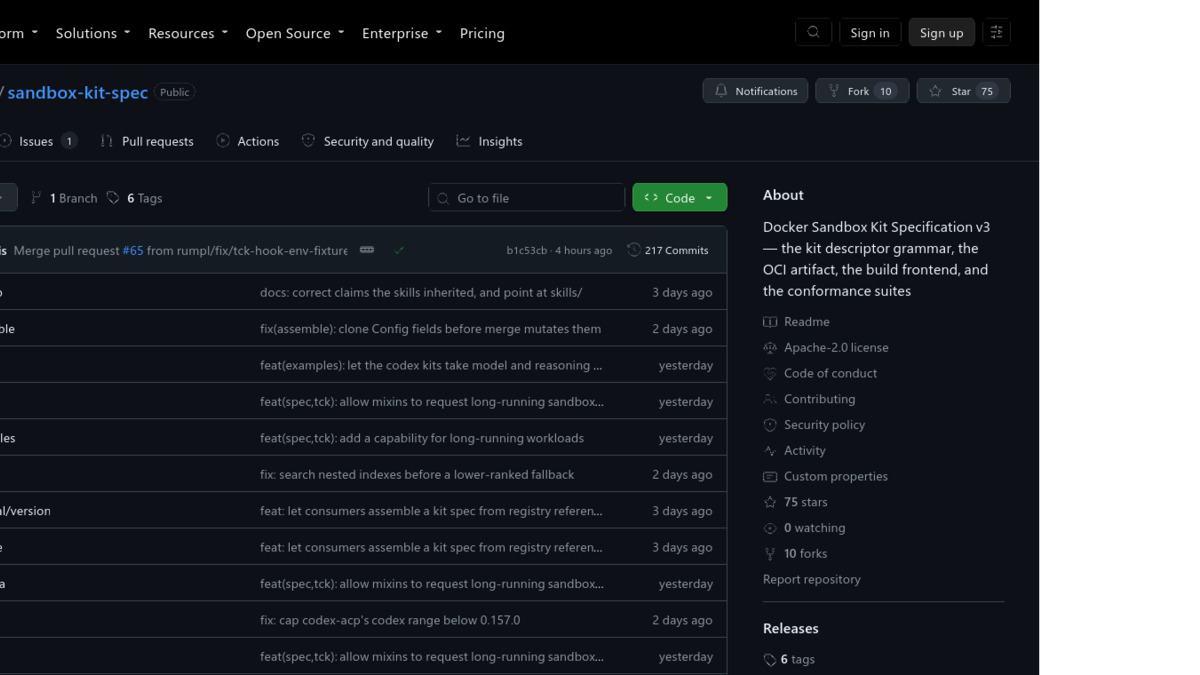1200x675 pixels.
Task: Click the Notifications bell button
Action: (755, 91)
